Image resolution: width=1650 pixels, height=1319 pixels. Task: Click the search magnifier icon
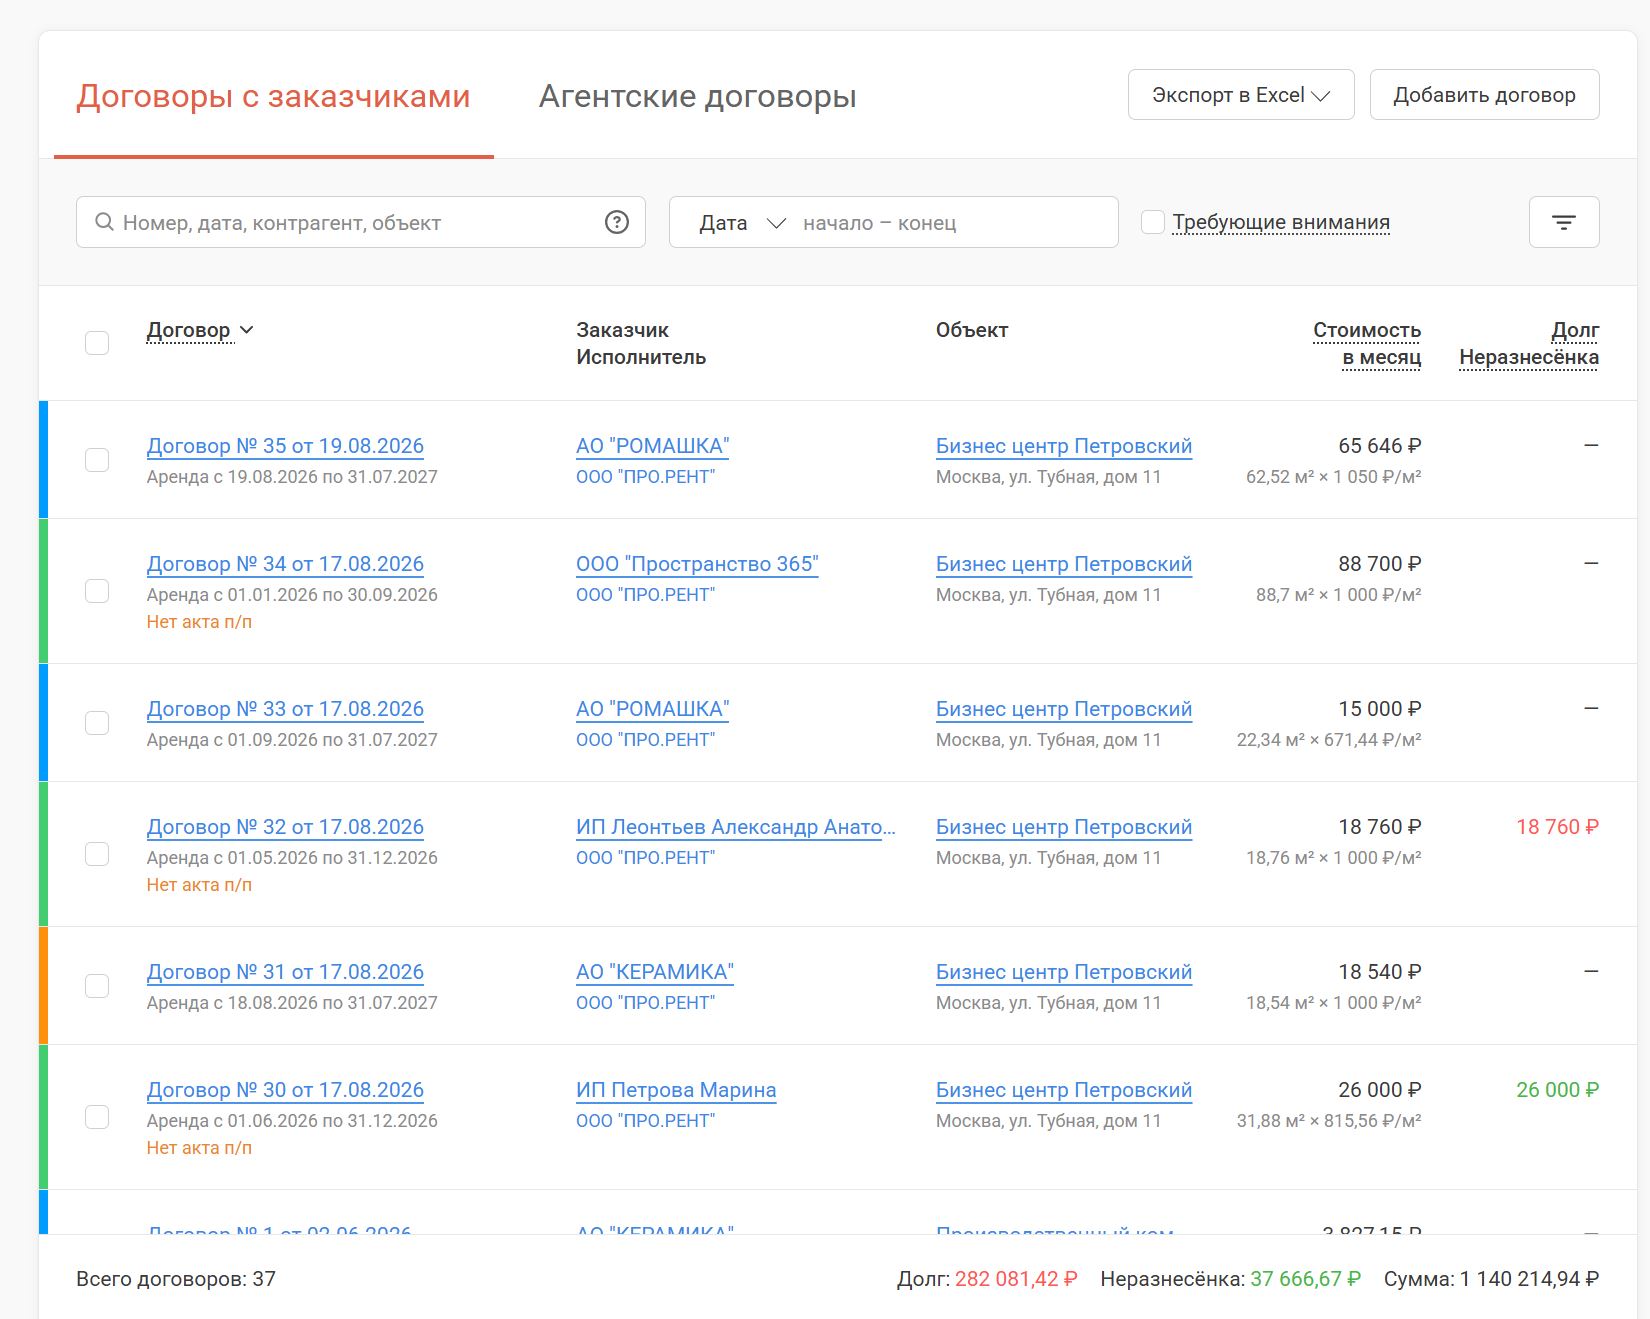click(104, 222)
